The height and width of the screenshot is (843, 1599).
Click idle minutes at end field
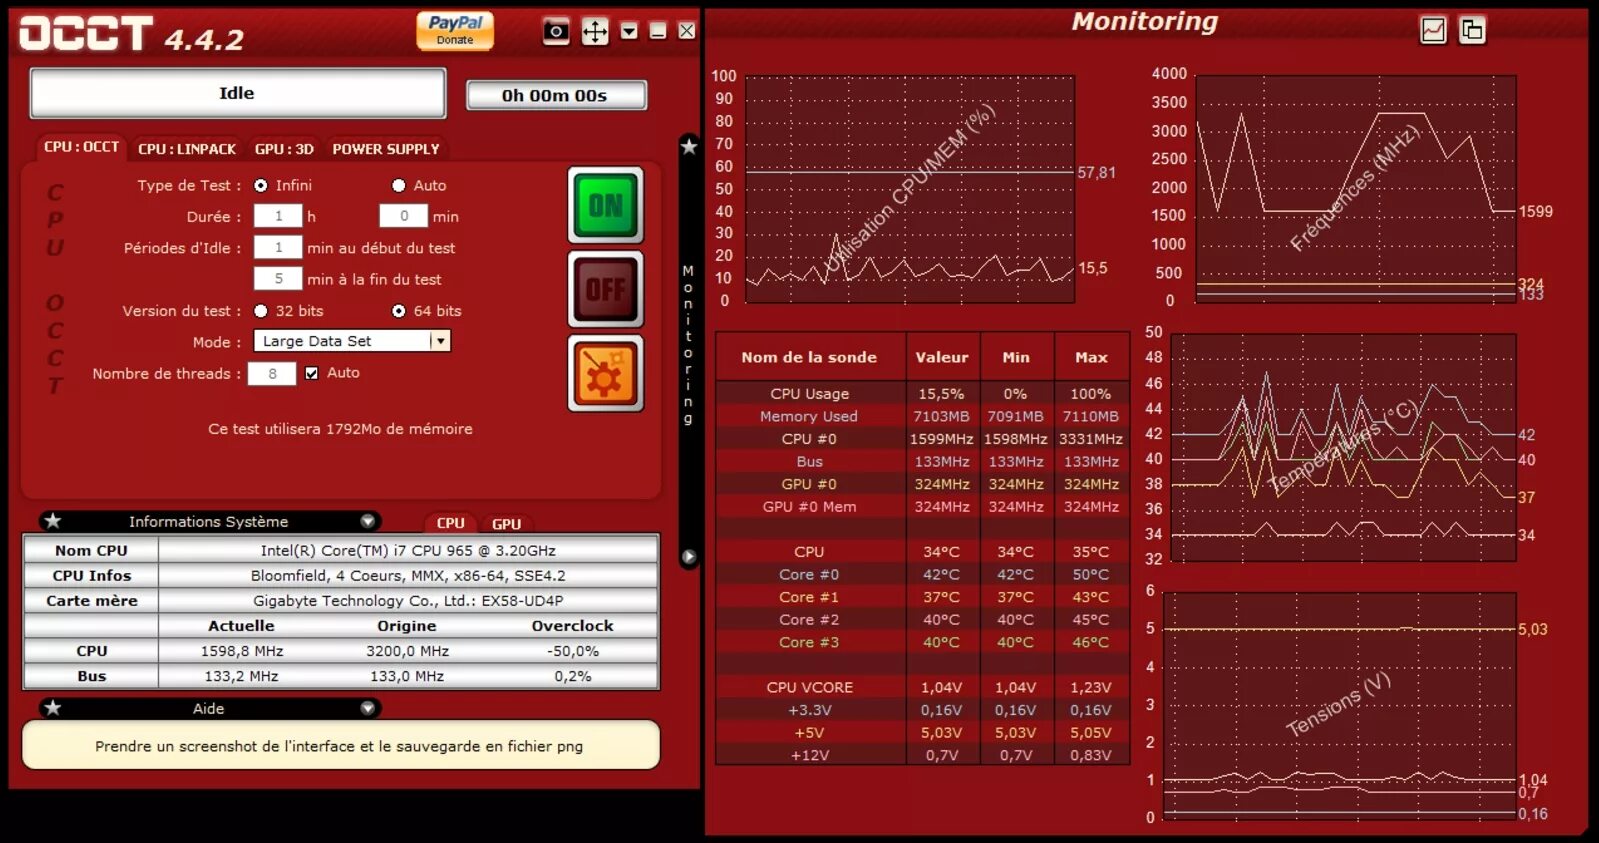pyautogui.click(x=278, y=279)
